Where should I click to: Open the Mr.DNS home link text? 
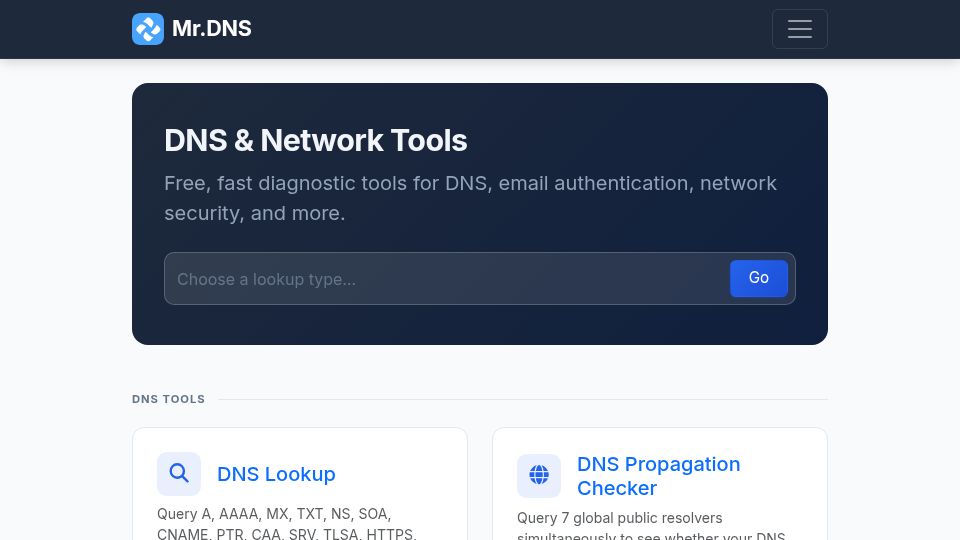pyautogui.click(x=211, y=29)
